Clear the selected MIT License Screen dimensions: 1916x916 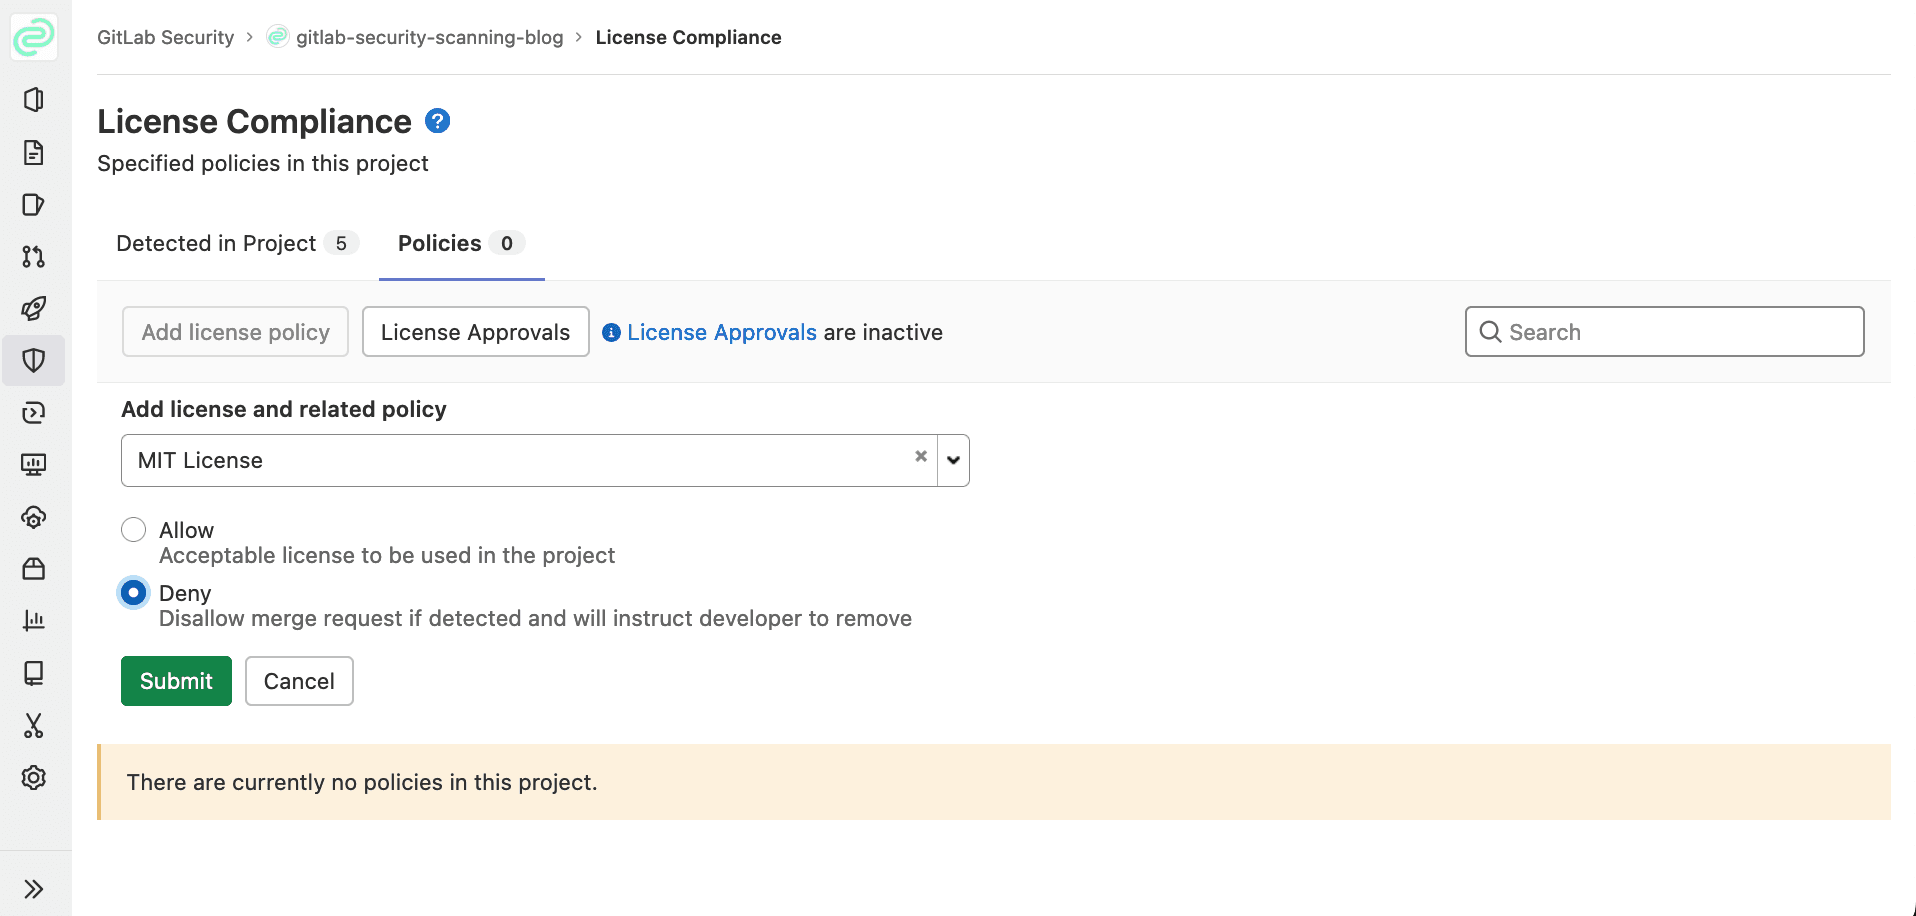click(x=921, y=456)
